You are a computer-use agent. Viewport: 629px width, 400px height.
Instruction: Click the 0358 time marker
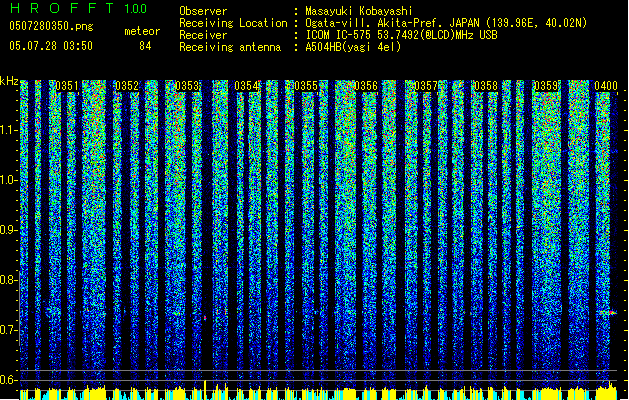point(486,86)
